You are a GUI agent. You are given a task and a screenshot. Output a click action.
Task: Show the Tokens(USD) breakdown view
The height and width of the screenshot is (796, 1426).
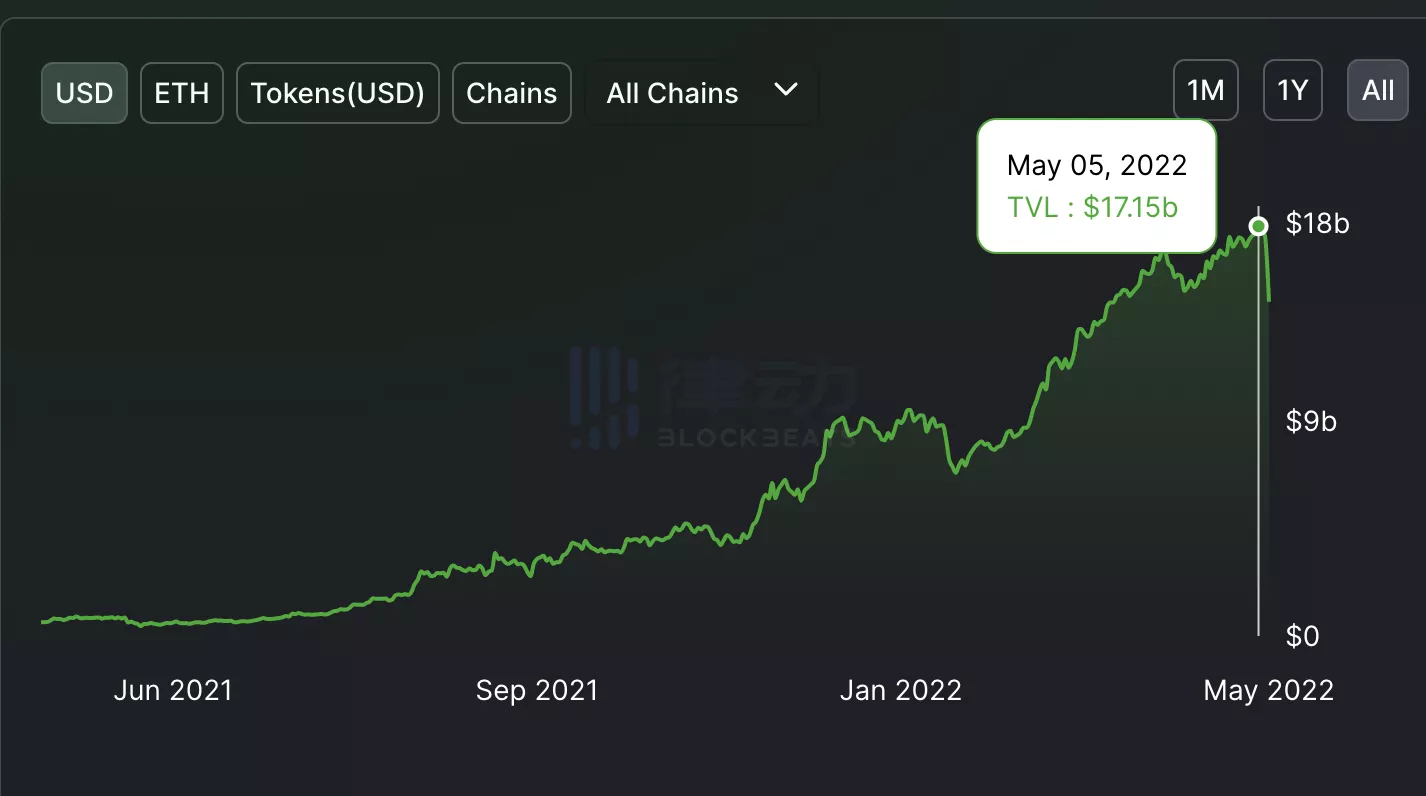[x=337, y=93]
